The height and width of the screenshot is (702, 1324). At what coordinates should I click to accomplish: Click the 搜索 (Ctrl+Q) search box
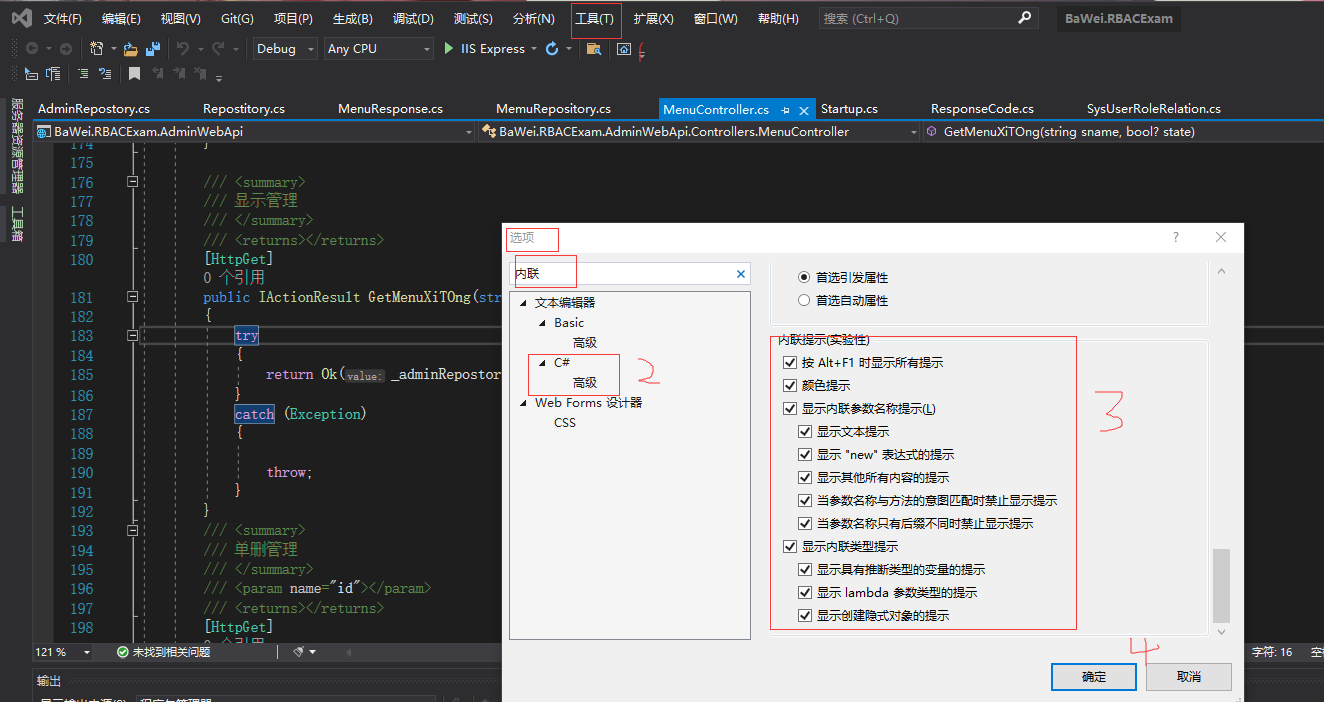929,18
